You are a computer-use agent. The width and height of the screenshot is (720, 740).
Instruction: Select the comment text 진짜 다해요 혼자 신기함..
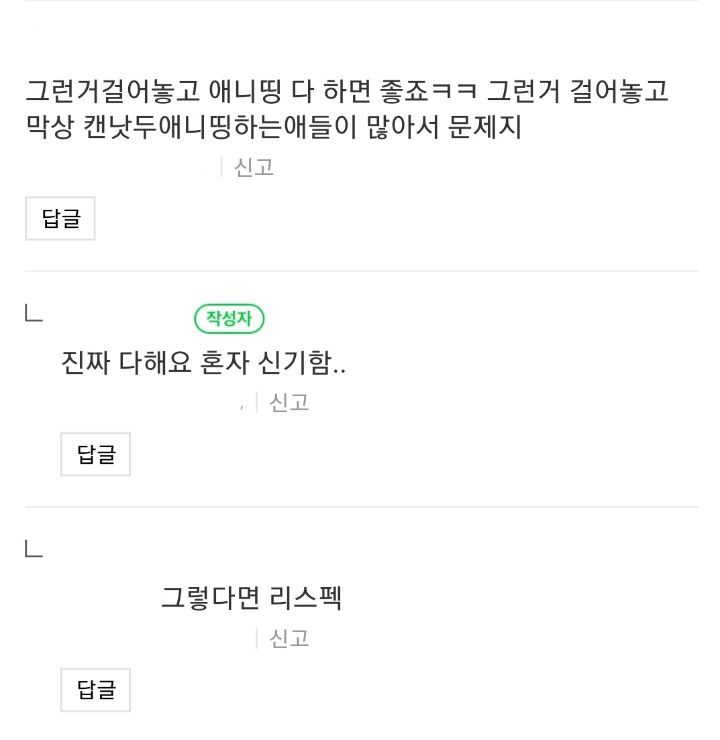(204, 363)
